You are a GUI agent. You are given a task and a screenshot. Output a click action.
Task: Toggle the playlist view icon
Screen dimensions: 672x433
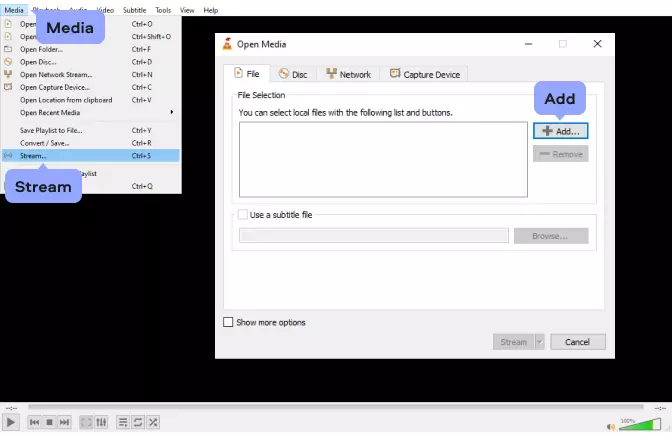pos(123,422)
